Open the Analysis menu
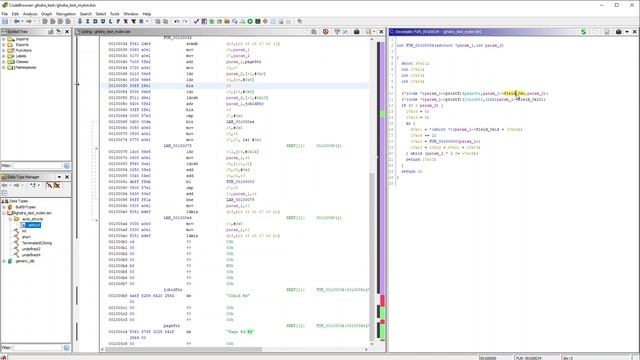Screen dimensions: 640x360 pos(30,14)
